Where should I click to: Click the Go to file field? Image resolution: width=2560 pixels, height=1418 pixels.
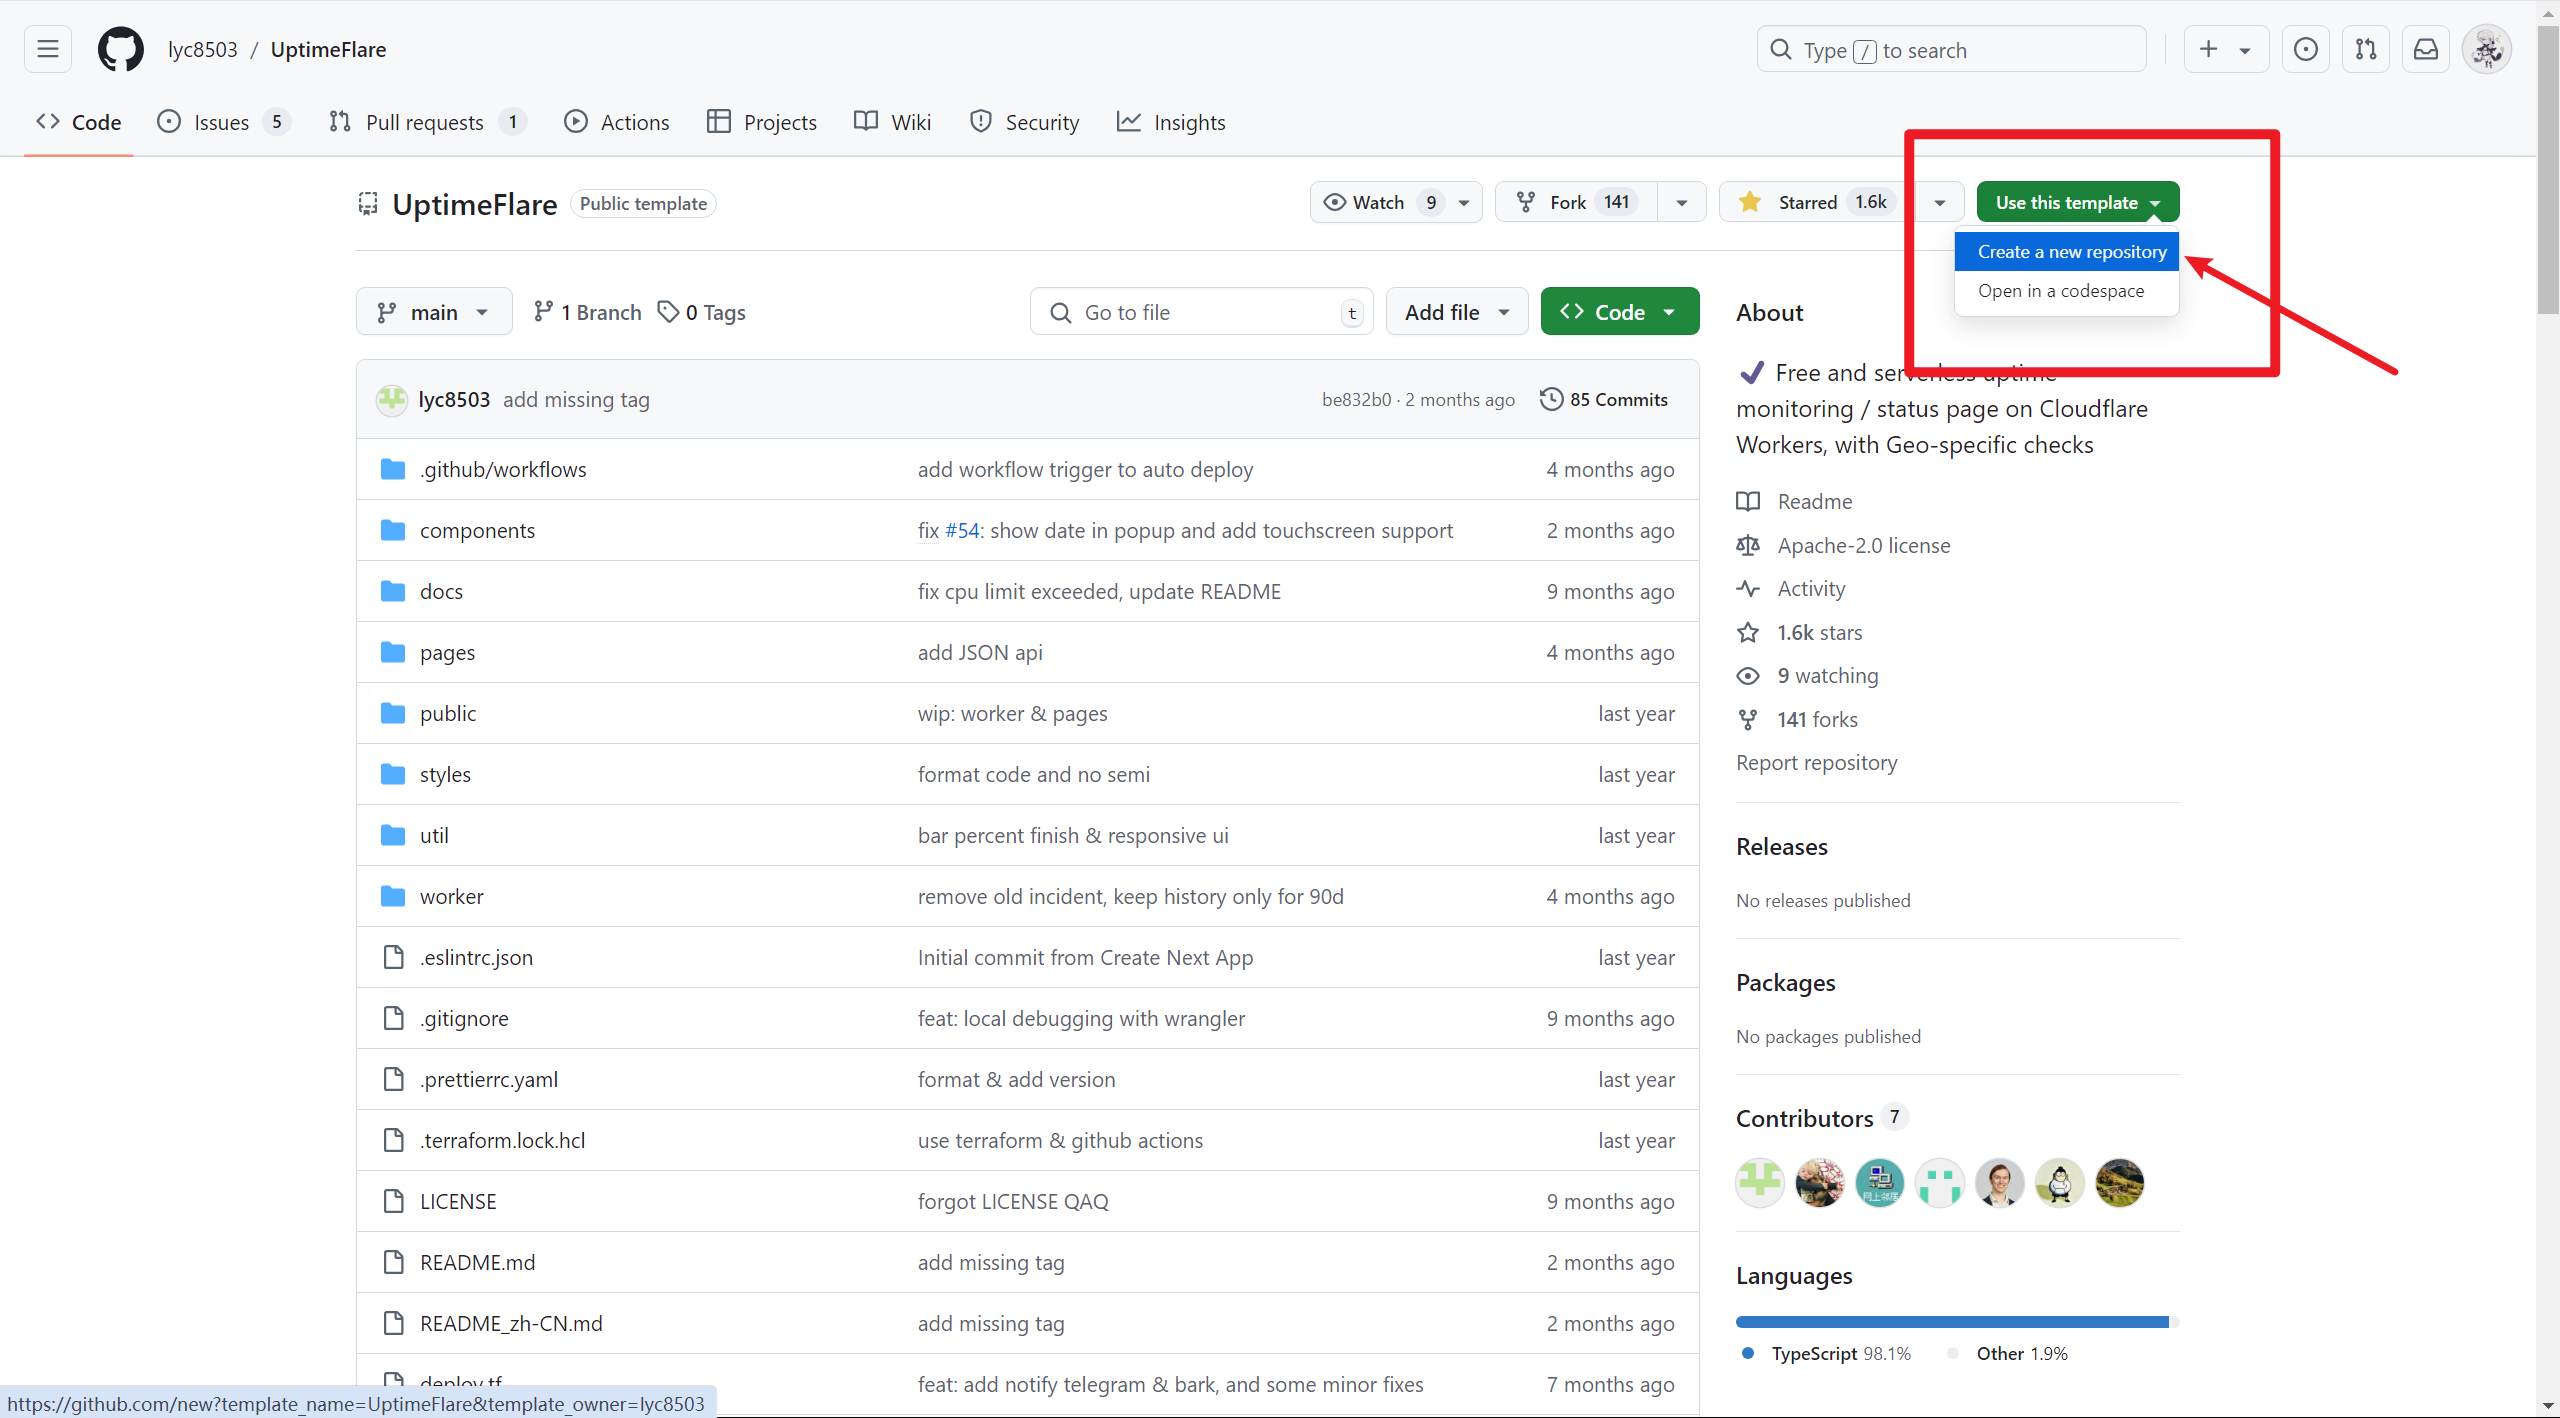[1200, 312]
